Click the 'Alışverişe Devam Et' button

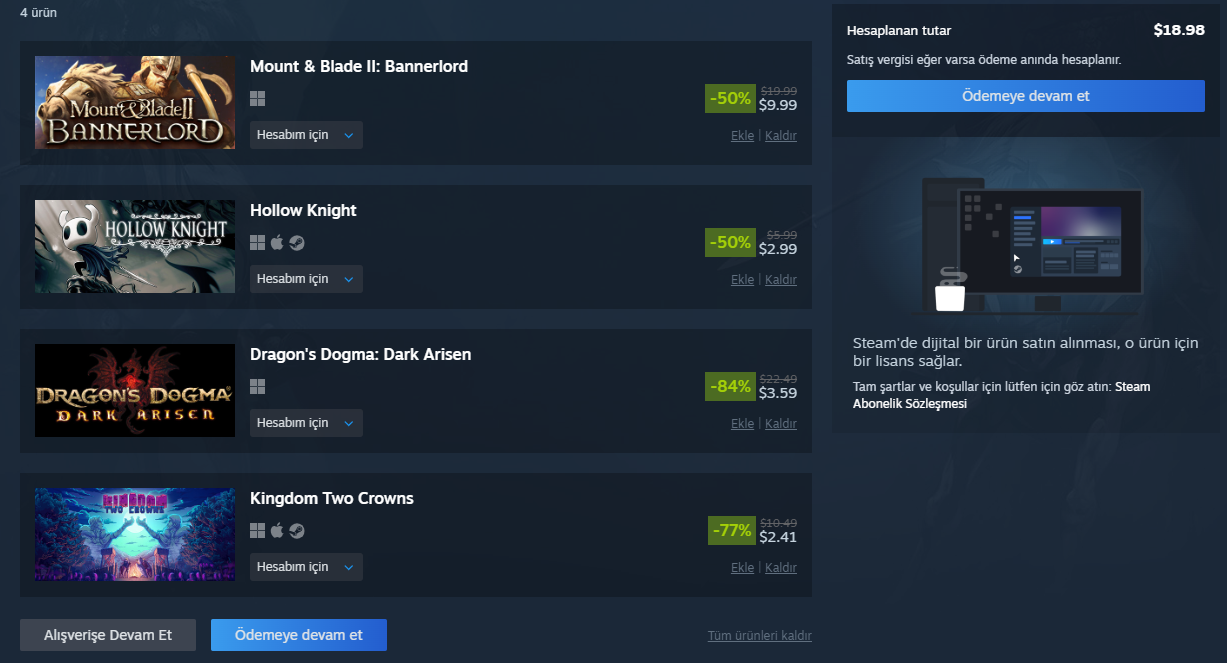(108, 635)
